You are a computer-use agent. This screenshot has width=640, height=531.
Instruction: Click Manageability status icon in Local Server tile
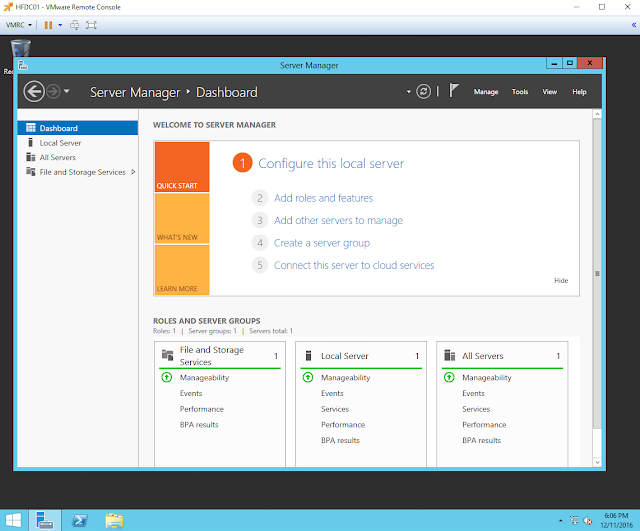click(308, 378)
